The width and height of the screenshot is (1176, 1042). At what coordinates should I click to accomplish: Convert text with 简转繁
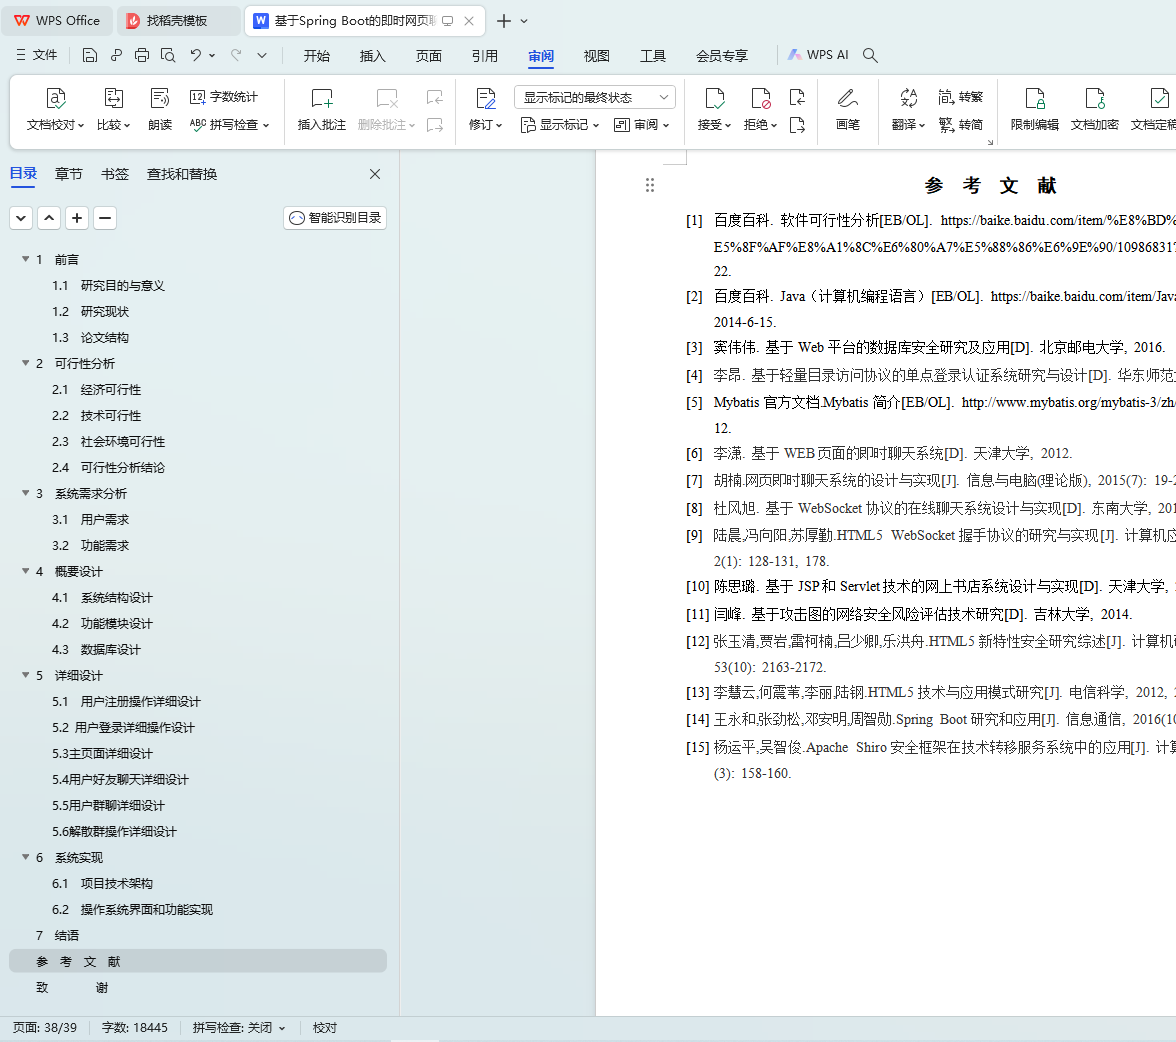961,97
